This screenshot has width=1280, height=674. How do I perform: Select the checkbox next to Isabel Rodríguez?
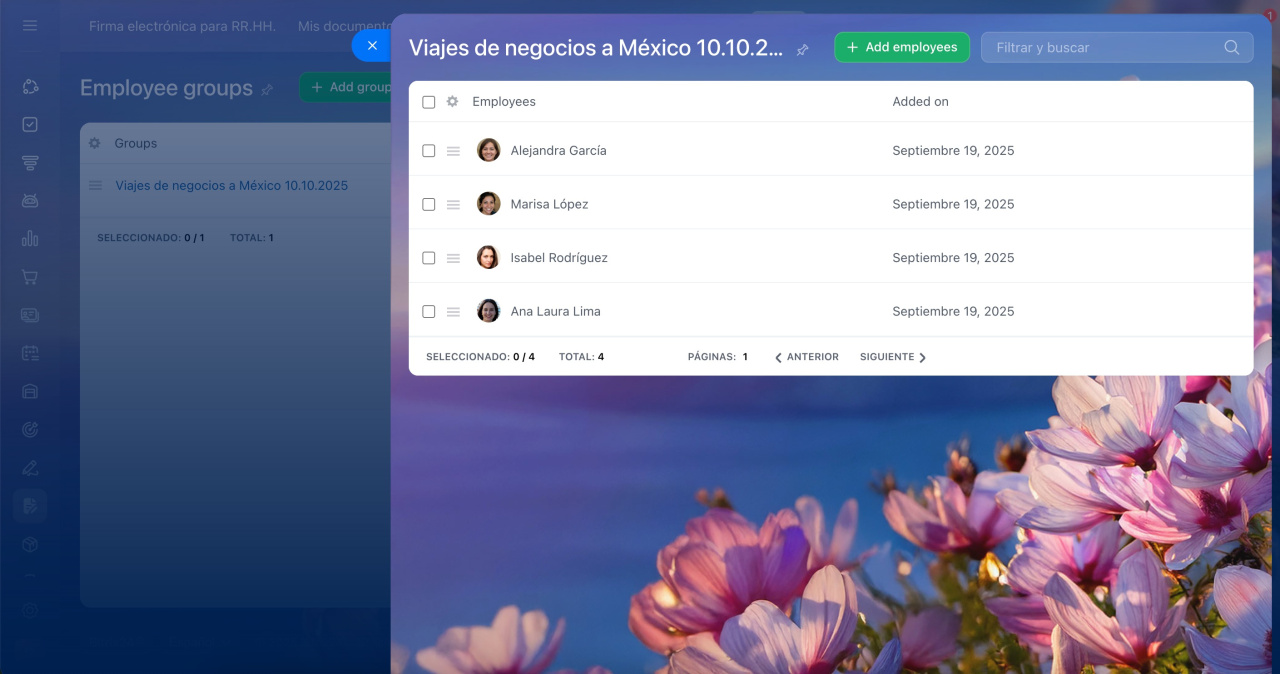429,258
